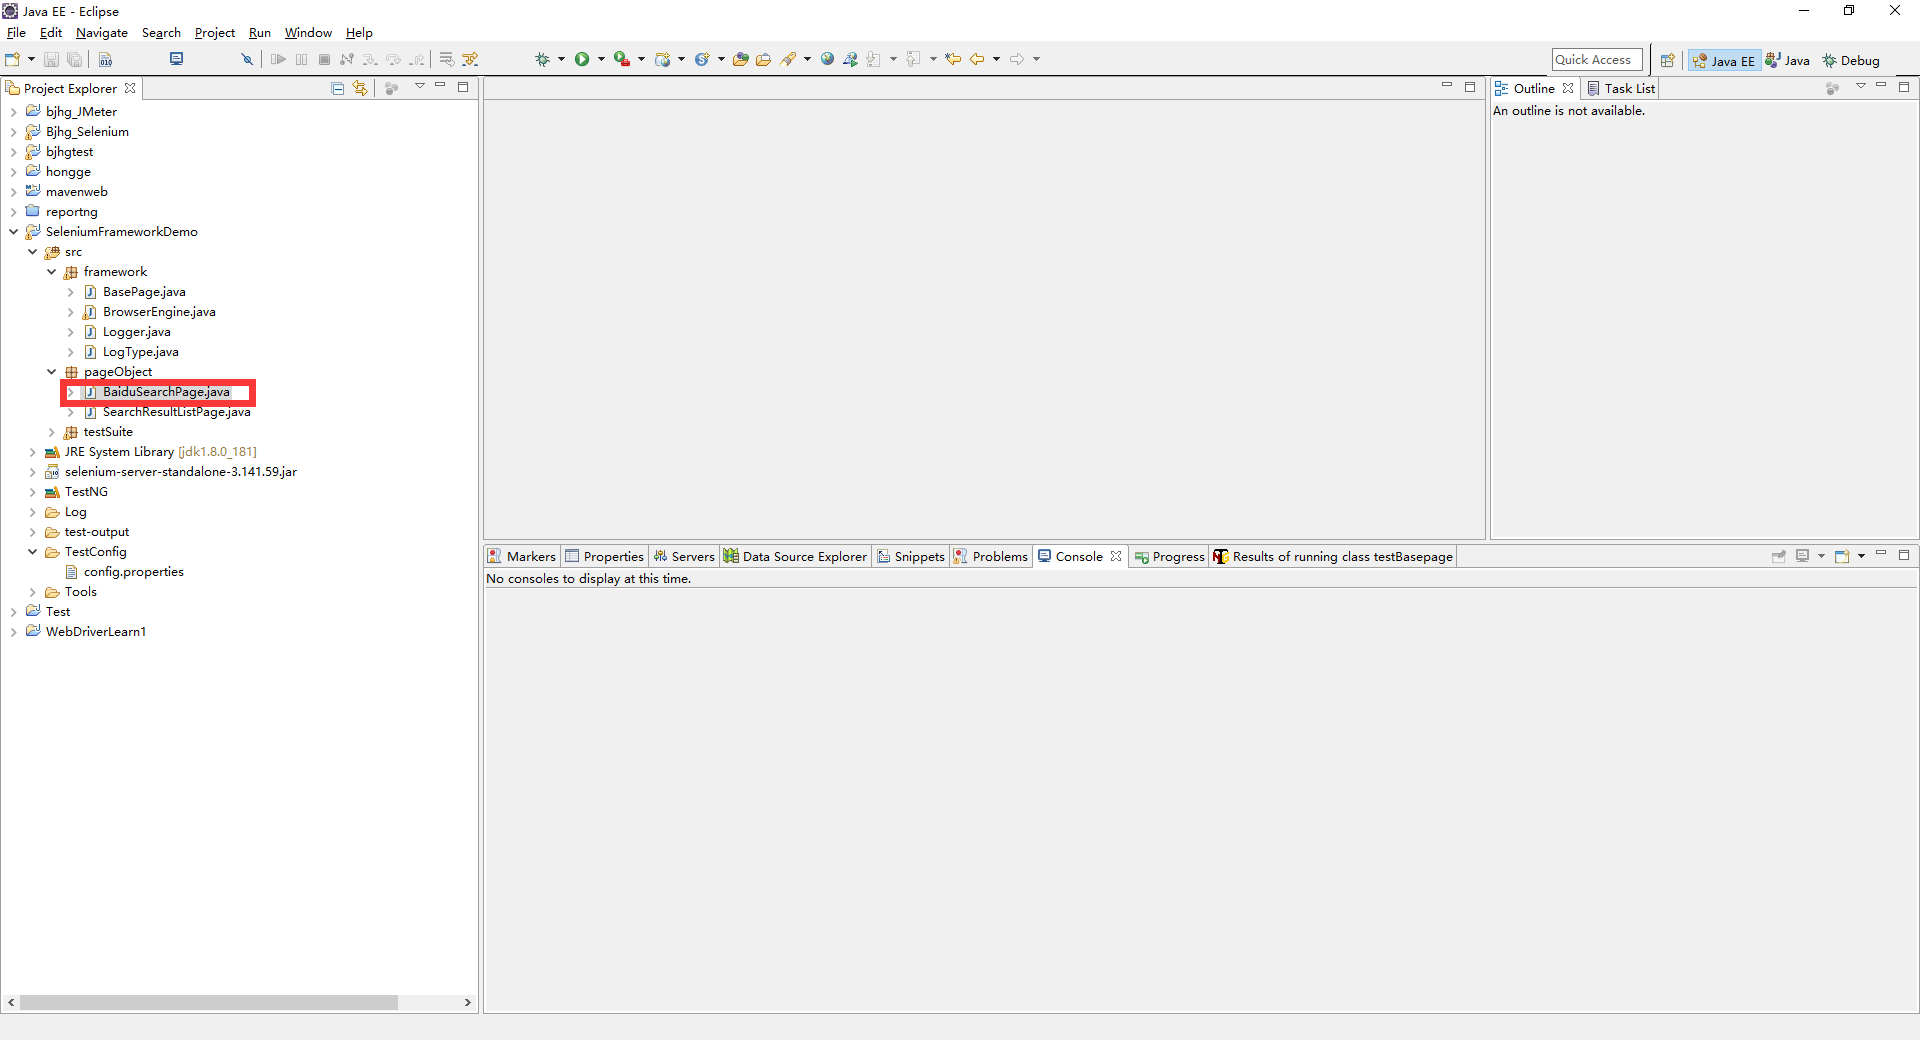Click the Search flashlight icon
This screenshot has height=1040, width=1920.
click(788, 60)
